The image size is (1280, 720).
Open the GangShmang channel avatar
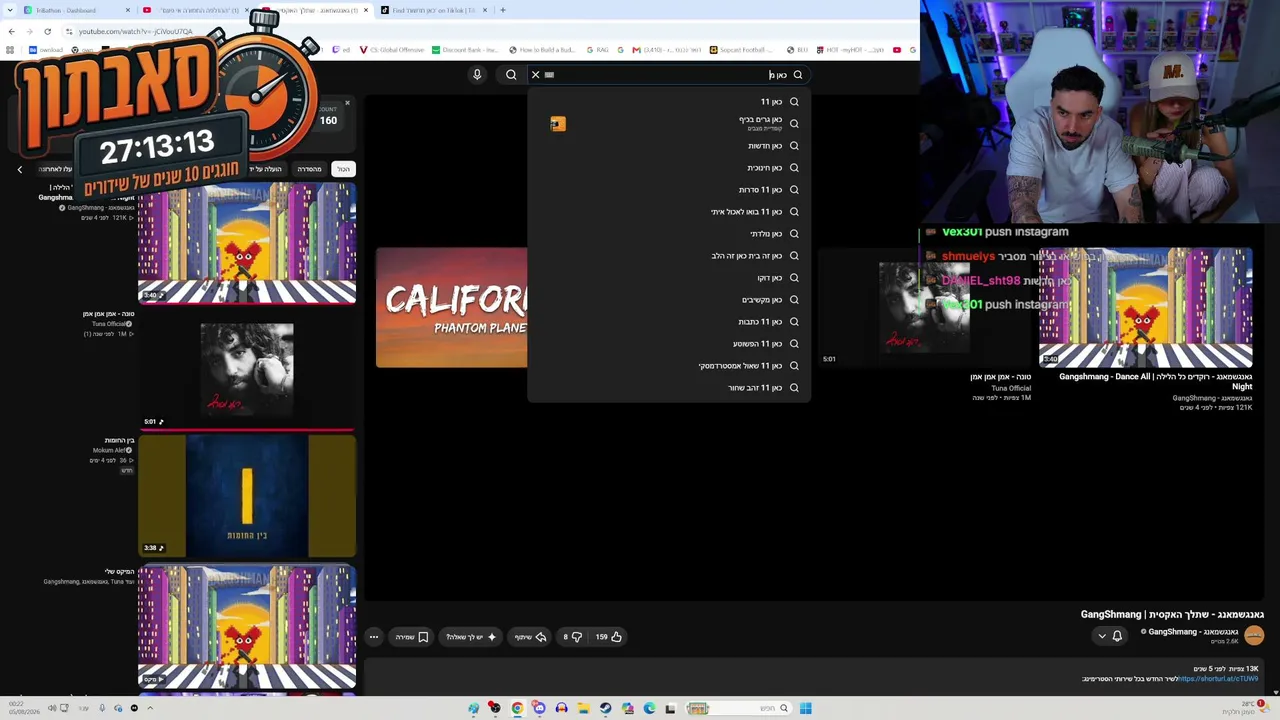1254,635
